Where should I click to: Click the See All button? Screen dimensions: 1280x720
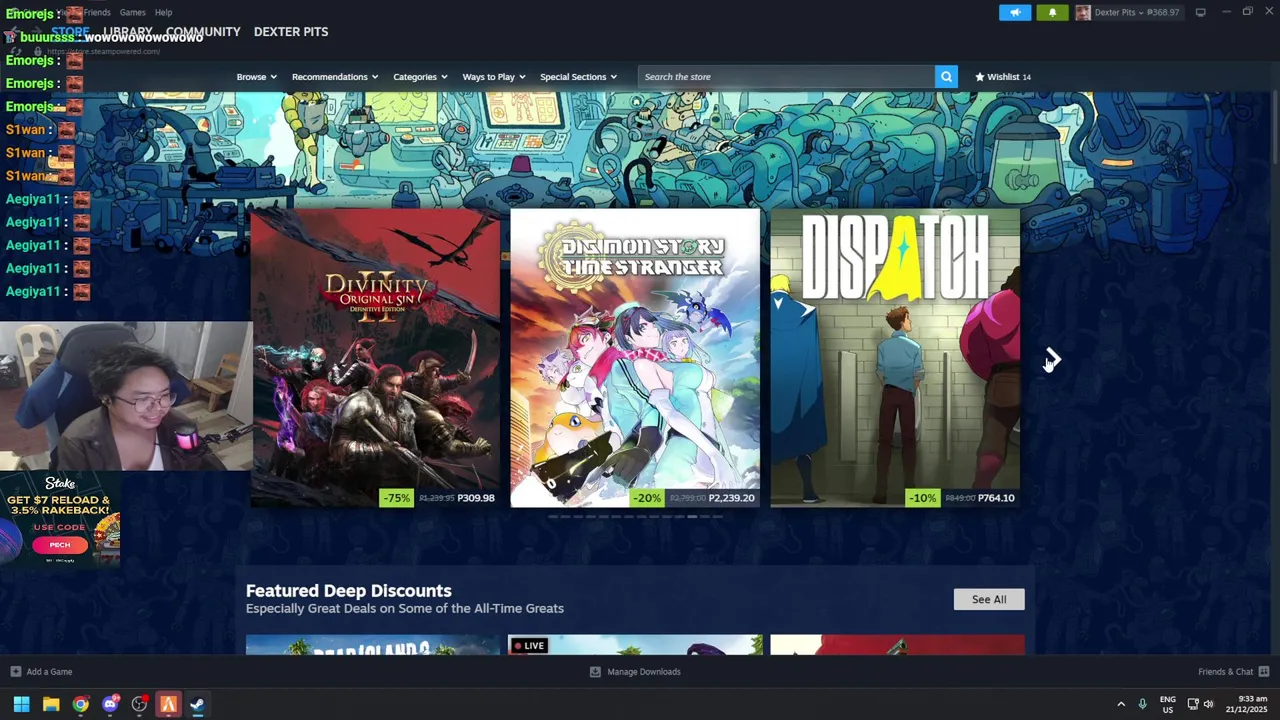click(x=989, y=599)
